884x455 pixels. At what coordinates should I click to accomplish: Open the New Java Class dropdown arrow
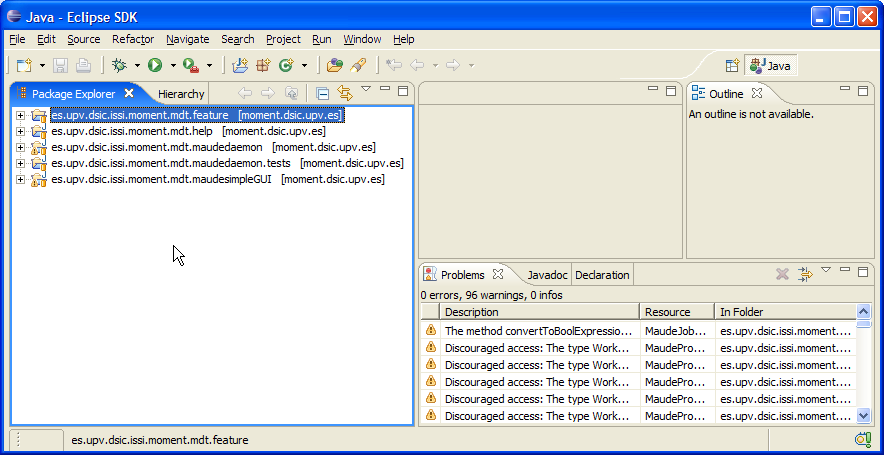coord(304,66)
